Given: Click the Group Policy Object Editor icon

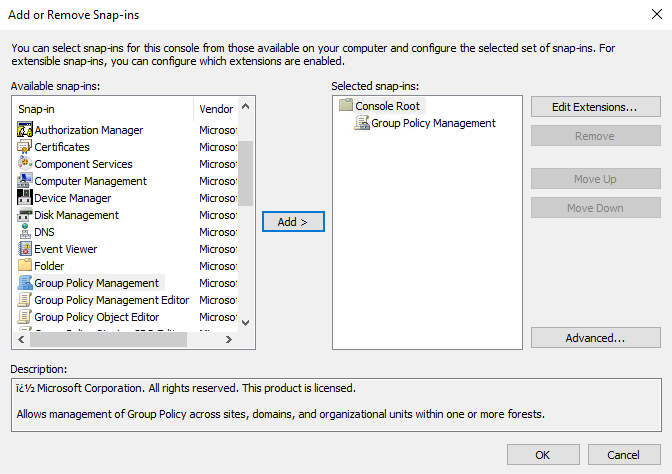Looking at the screenshot, I should (x=25, y=317).
